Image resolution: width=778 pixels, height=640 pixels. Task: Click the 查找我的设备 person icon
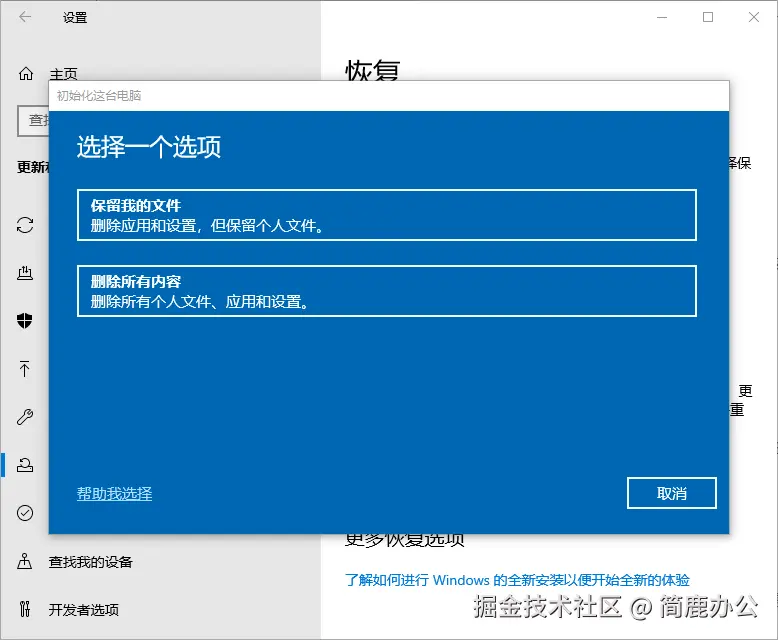[x=25, y=561]
